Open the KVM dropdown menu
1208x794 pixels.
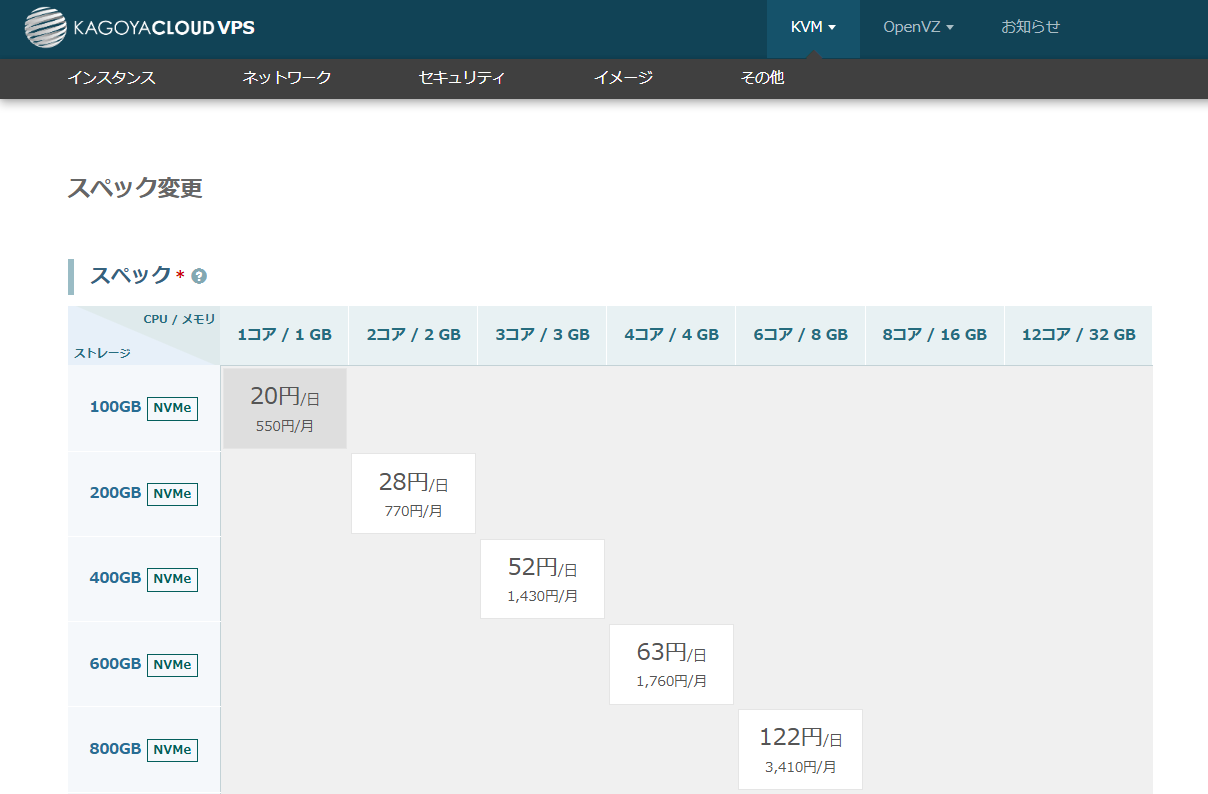coord(812,27)
